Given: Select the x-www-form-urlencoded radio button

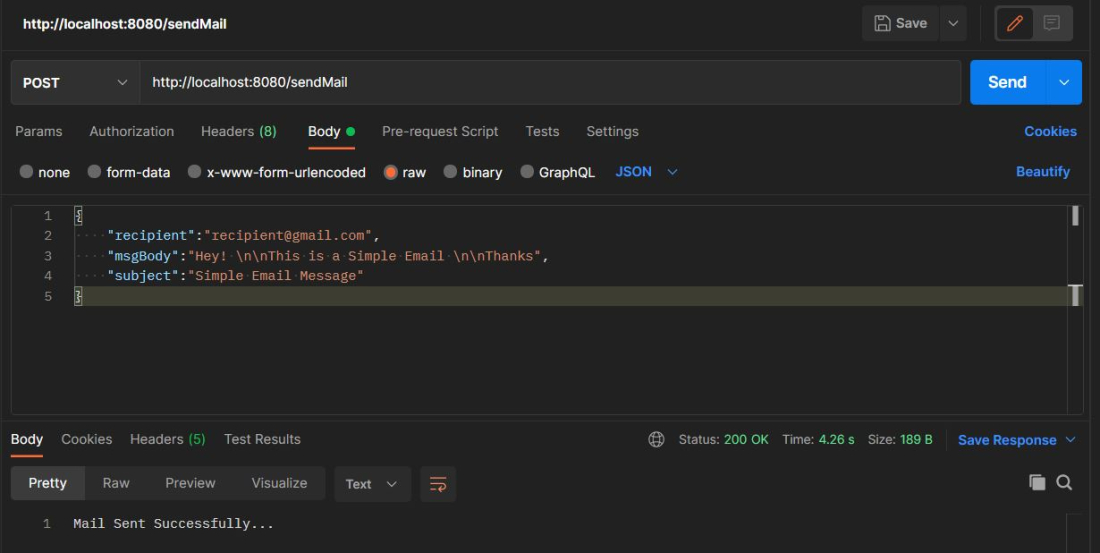Looking at the screenshot, I should click(x=194, y=172).
